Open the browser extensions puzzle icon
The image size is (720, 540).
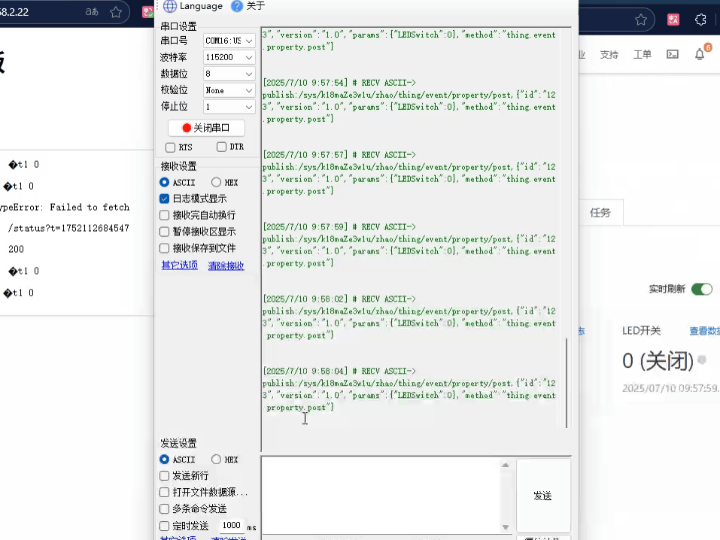pos(702,19)
